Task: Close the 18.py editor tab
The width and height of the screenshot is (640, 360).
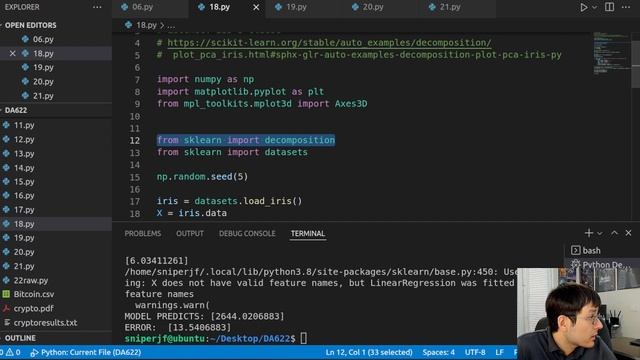Action: [256, 7]
